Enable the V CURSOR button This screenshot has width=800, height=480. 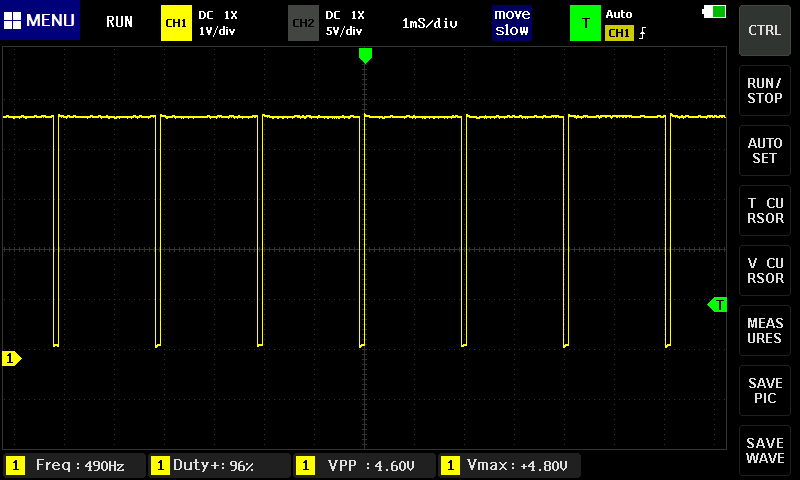pyautogui.click(x=765, y=270)
